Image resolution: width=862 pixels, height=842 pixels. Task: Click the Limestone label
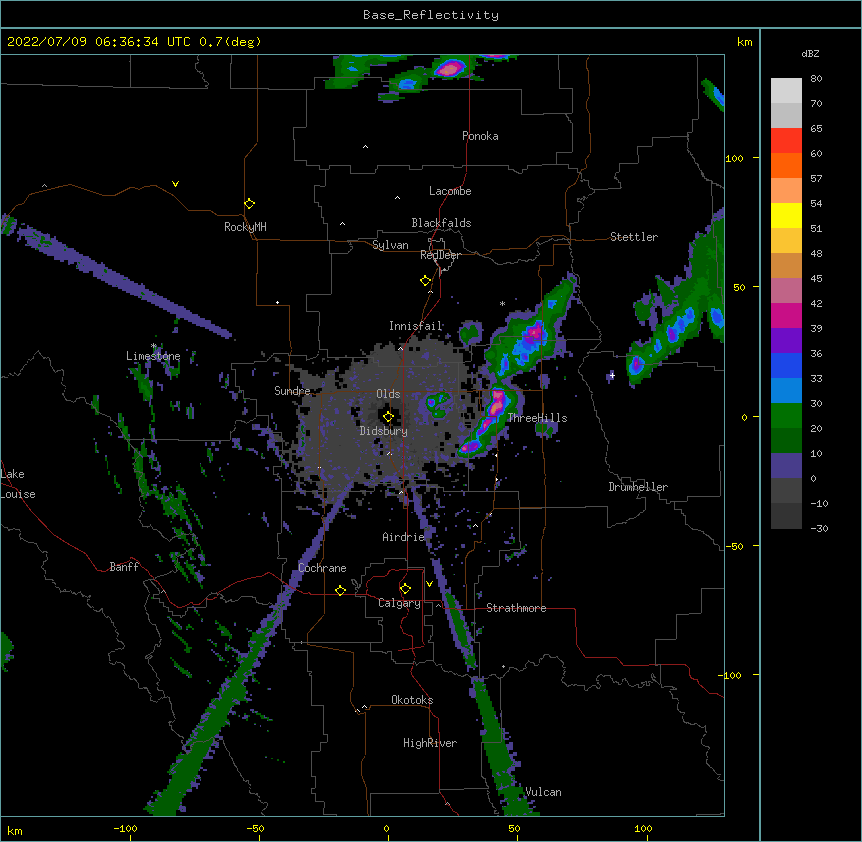tap(153, 356)
